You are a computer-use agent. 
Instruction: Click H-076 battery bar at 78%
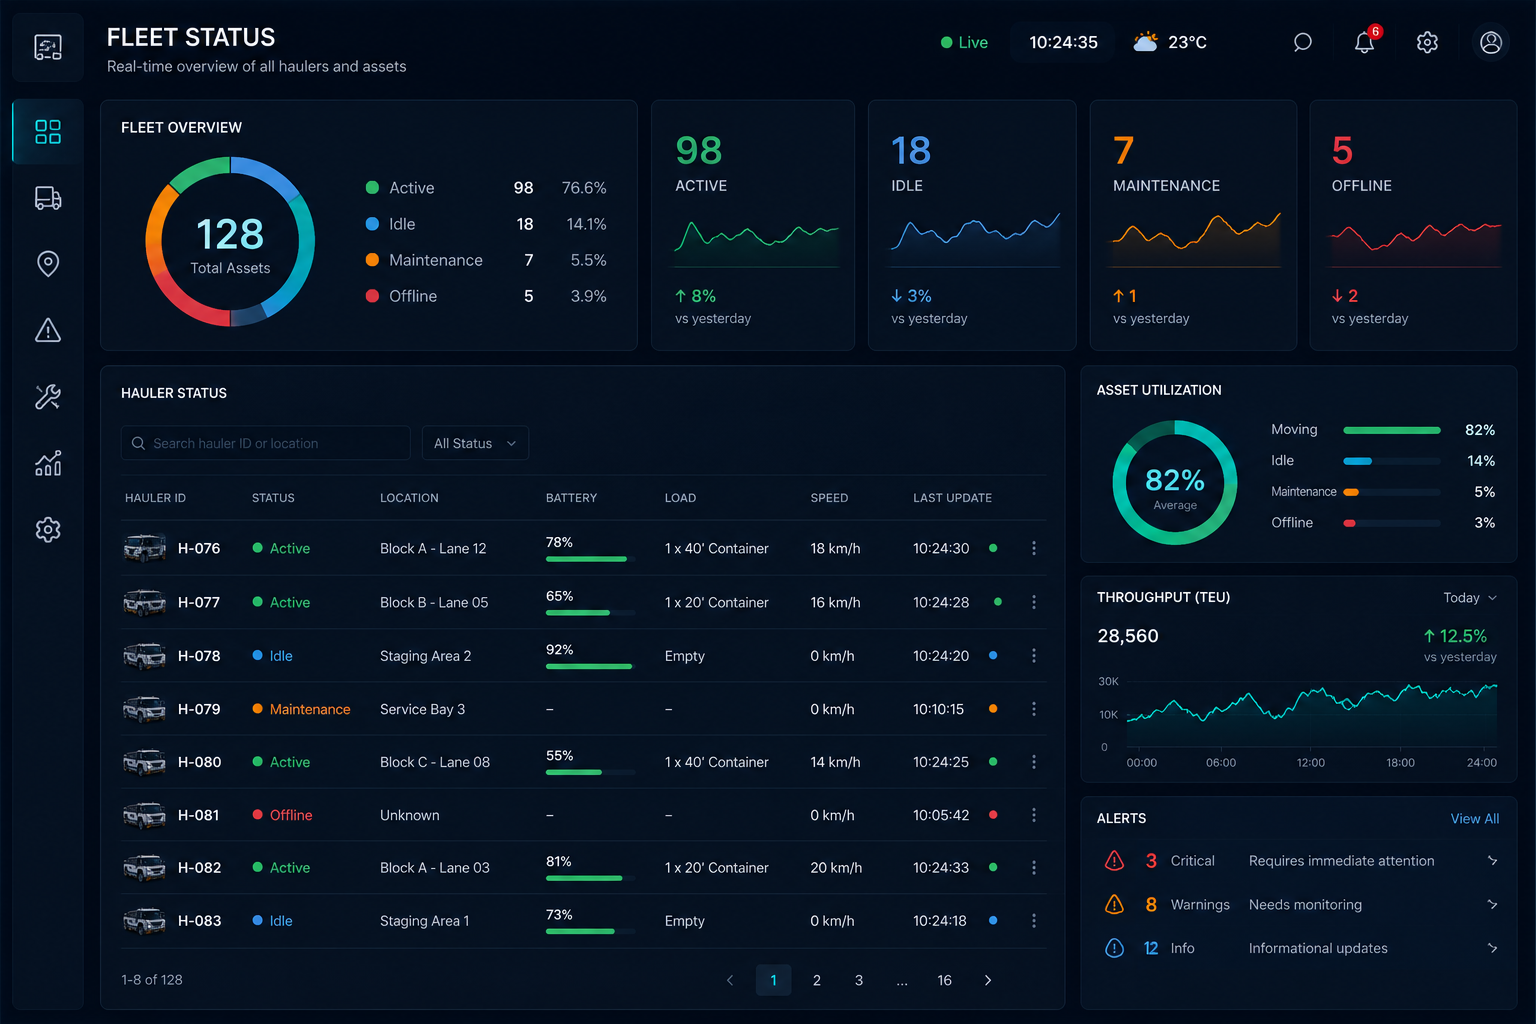pos(590,559)
